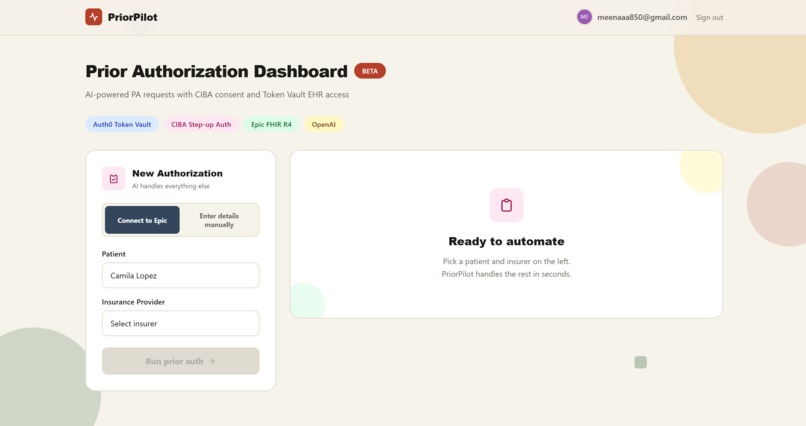Click the PriorPilot brand name
The image size is (806, 426).
[x=133, y=17]
